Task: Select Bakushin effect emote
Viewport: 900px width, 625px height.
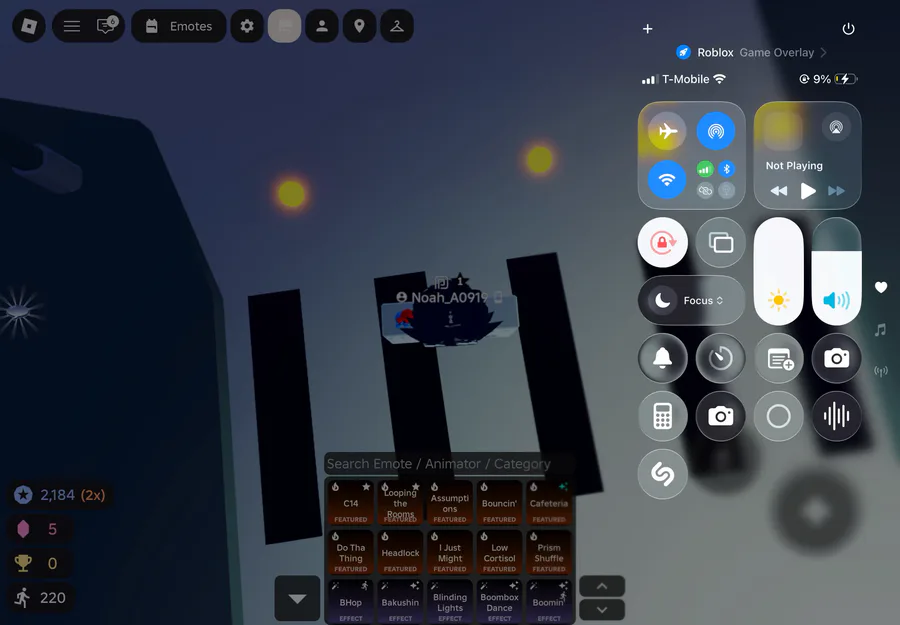Action: (x=400, y=601)
